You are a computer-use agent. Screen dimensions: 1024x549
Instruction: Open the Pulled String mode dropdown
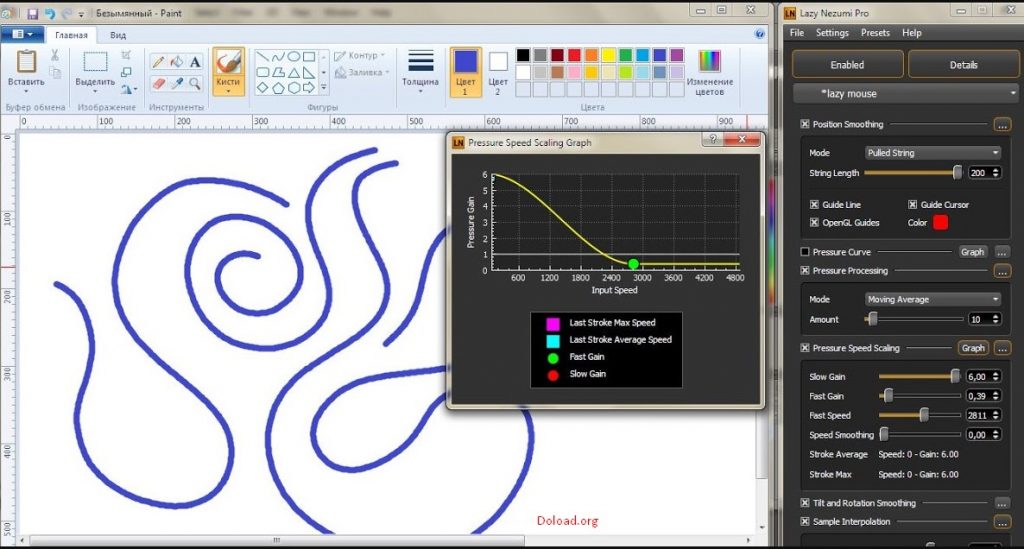[x=933, y=153]
